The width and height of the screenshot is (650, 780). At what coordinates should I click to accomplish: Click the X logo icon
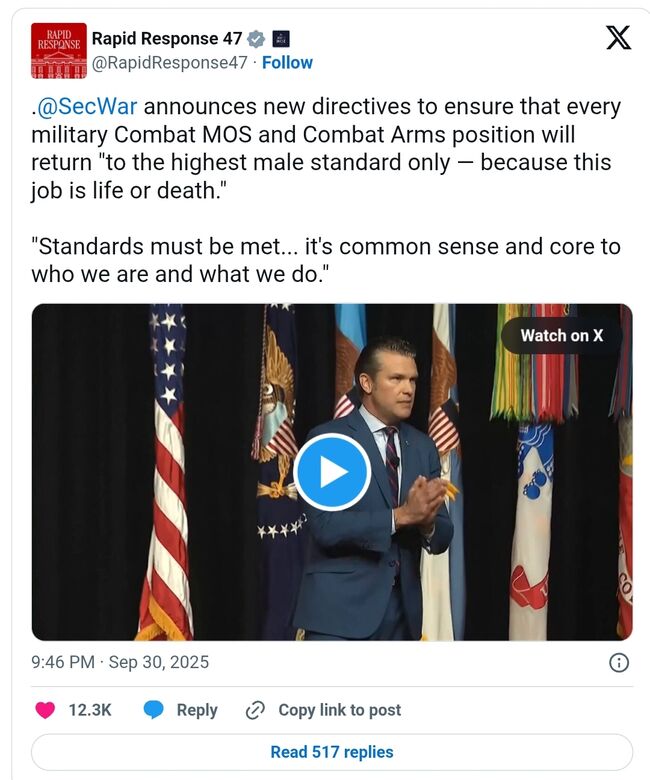pos(619,39)
